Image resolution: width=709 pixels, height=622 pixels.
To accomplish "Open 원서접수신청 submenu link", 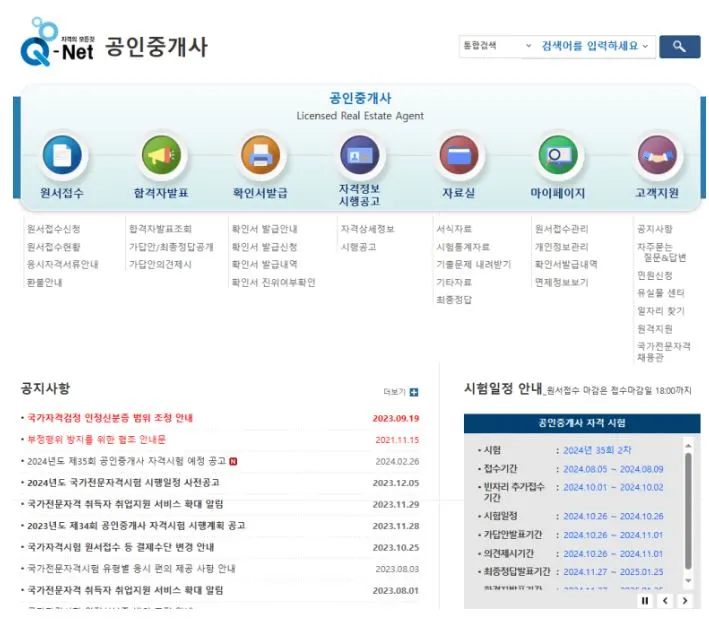I will (53, 229).
